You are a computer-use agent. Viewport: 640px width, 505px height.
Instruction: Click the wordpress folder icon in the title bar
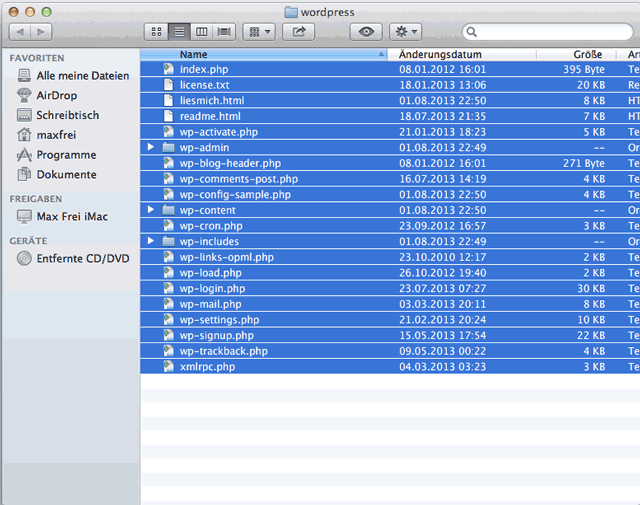tap(291, 12)
